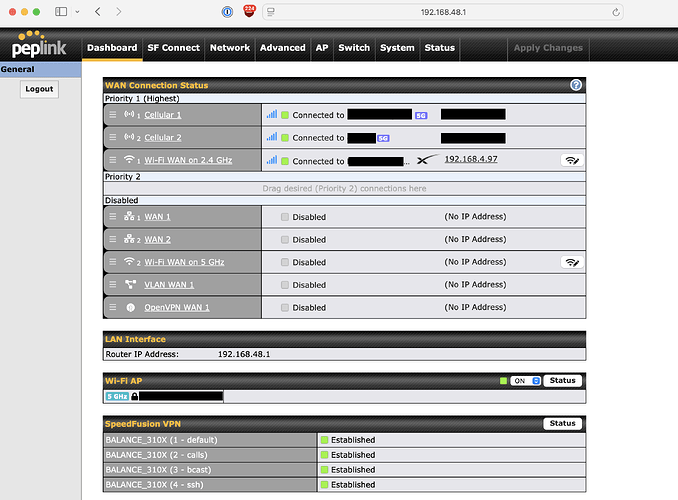678x500 pixels.
Task: Click Wi-Fi WAN 5 GHz Disabled indicator
Action: (285, 262)
